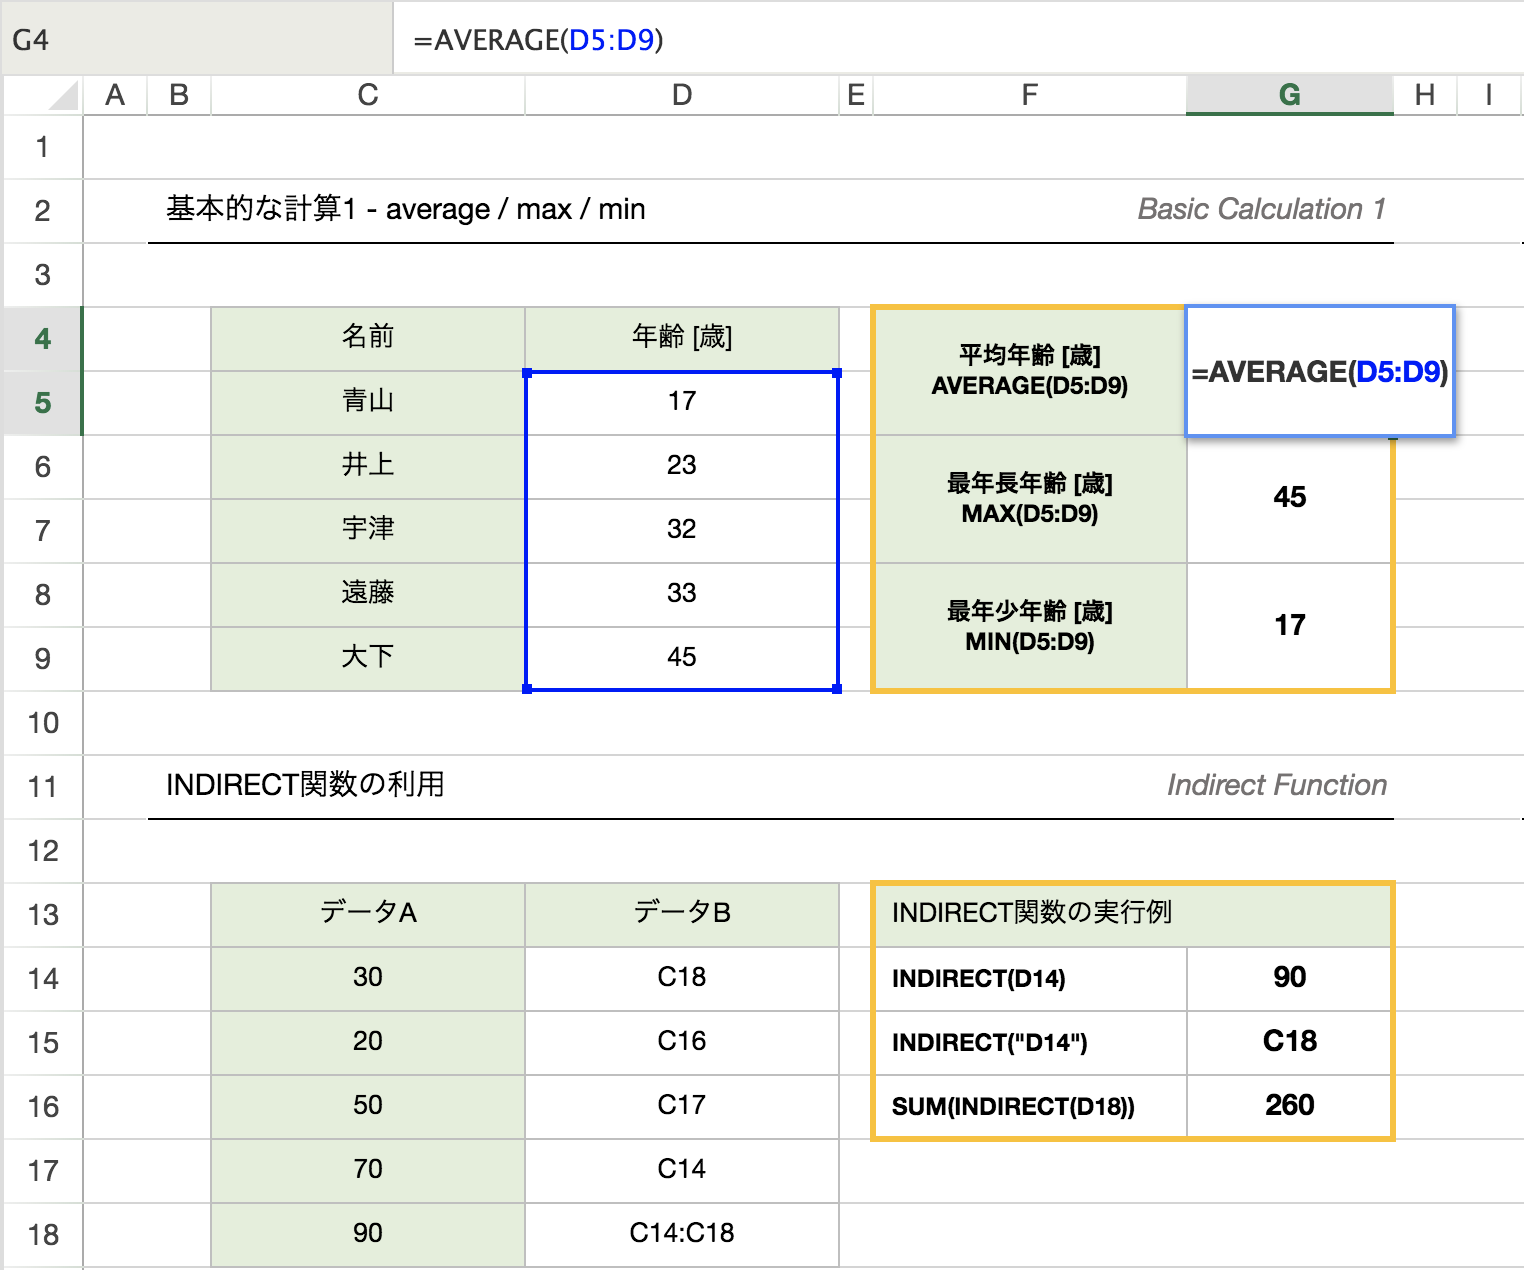
Task: Select column I header
Action: [x=1489, y=95]
